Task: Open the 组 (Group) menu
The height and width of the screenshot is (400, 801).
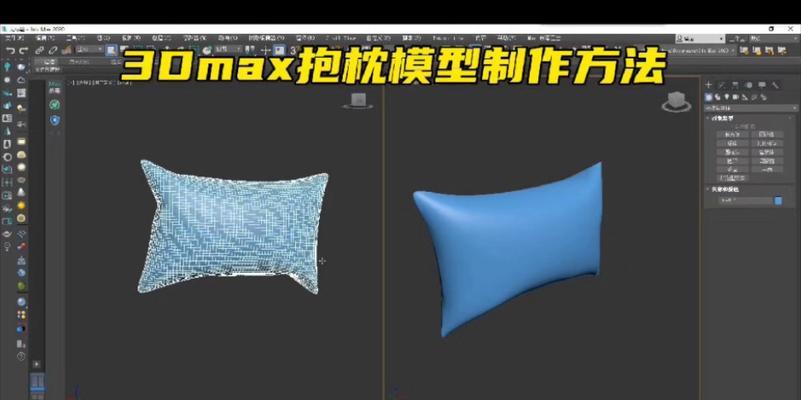Action: coord(104,38)
